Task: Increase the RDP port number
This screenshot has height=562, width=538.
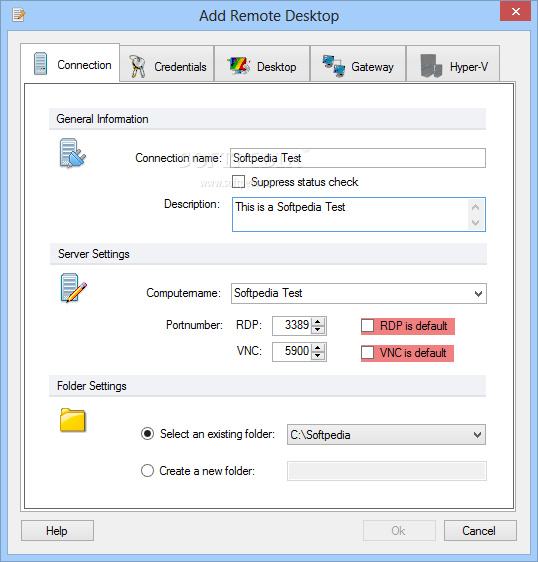Action: 318,322
